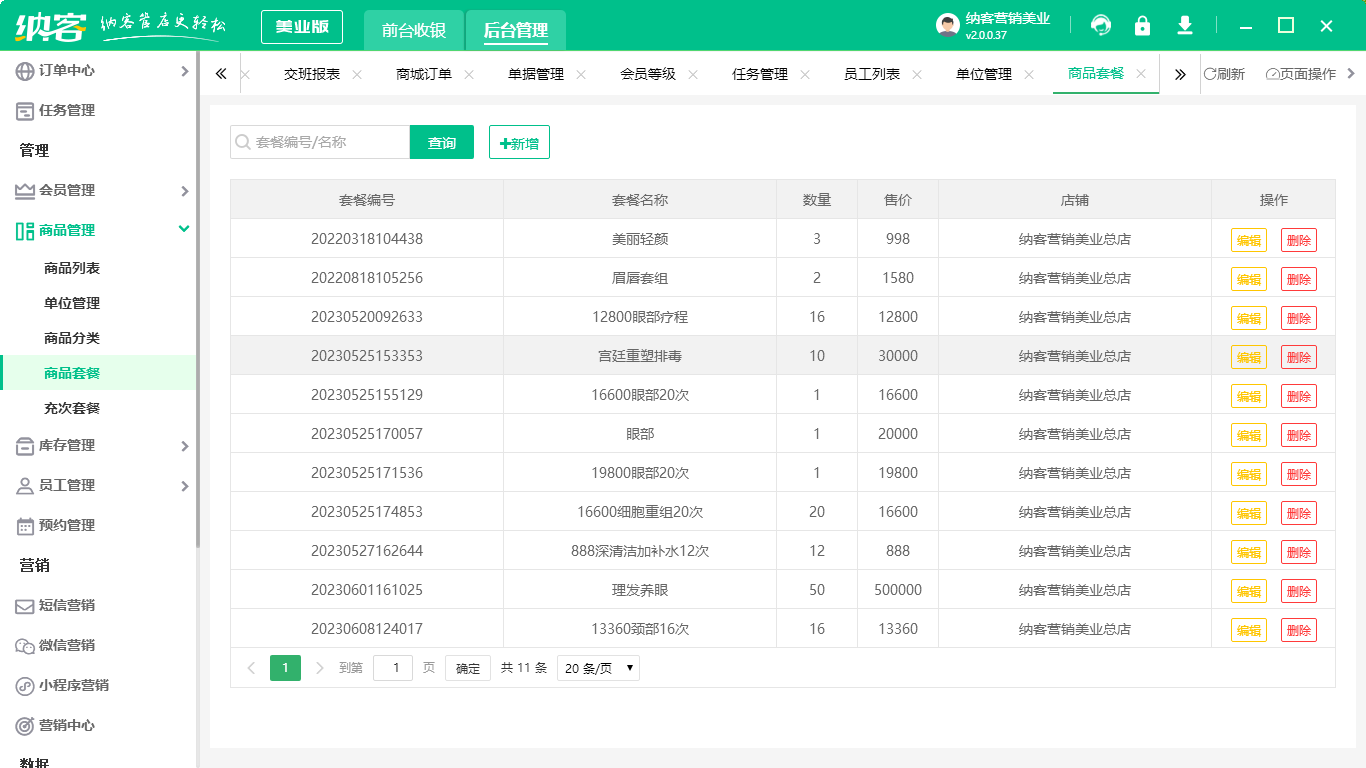Click the 新增 add package button

[x=519, y=142]
